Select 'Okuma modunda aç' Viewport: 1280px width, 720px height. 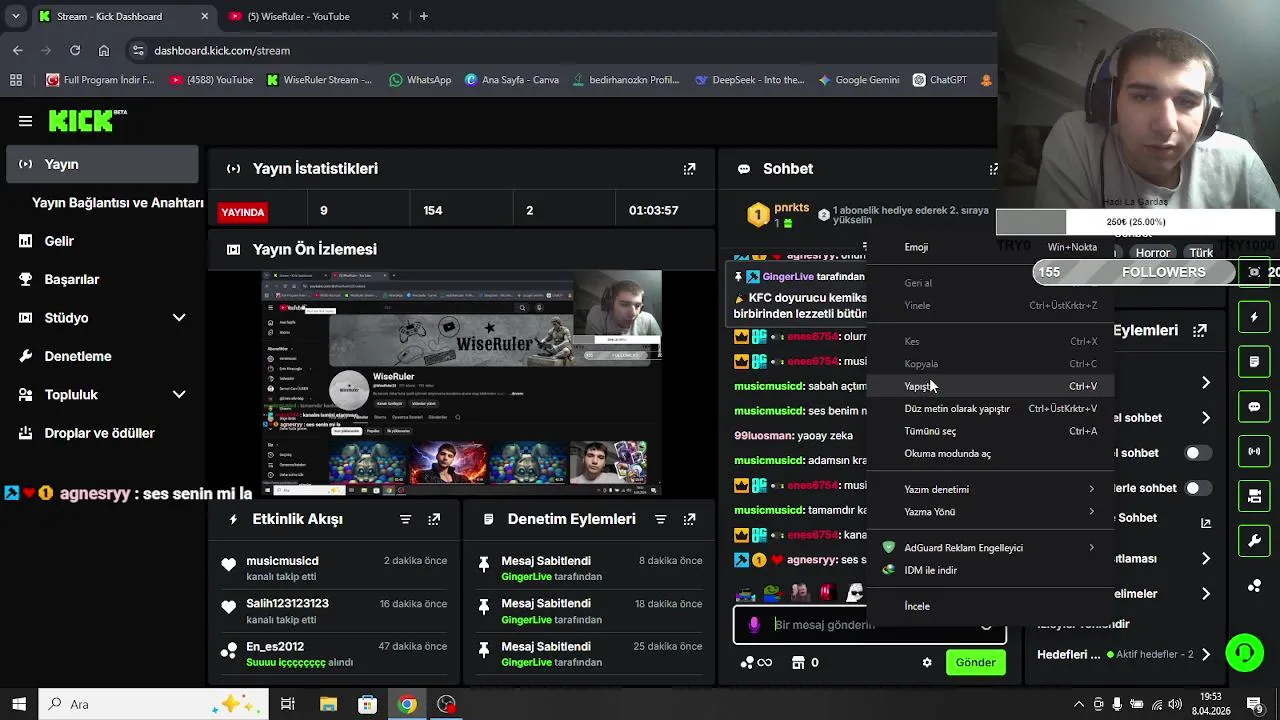[991, 453]
